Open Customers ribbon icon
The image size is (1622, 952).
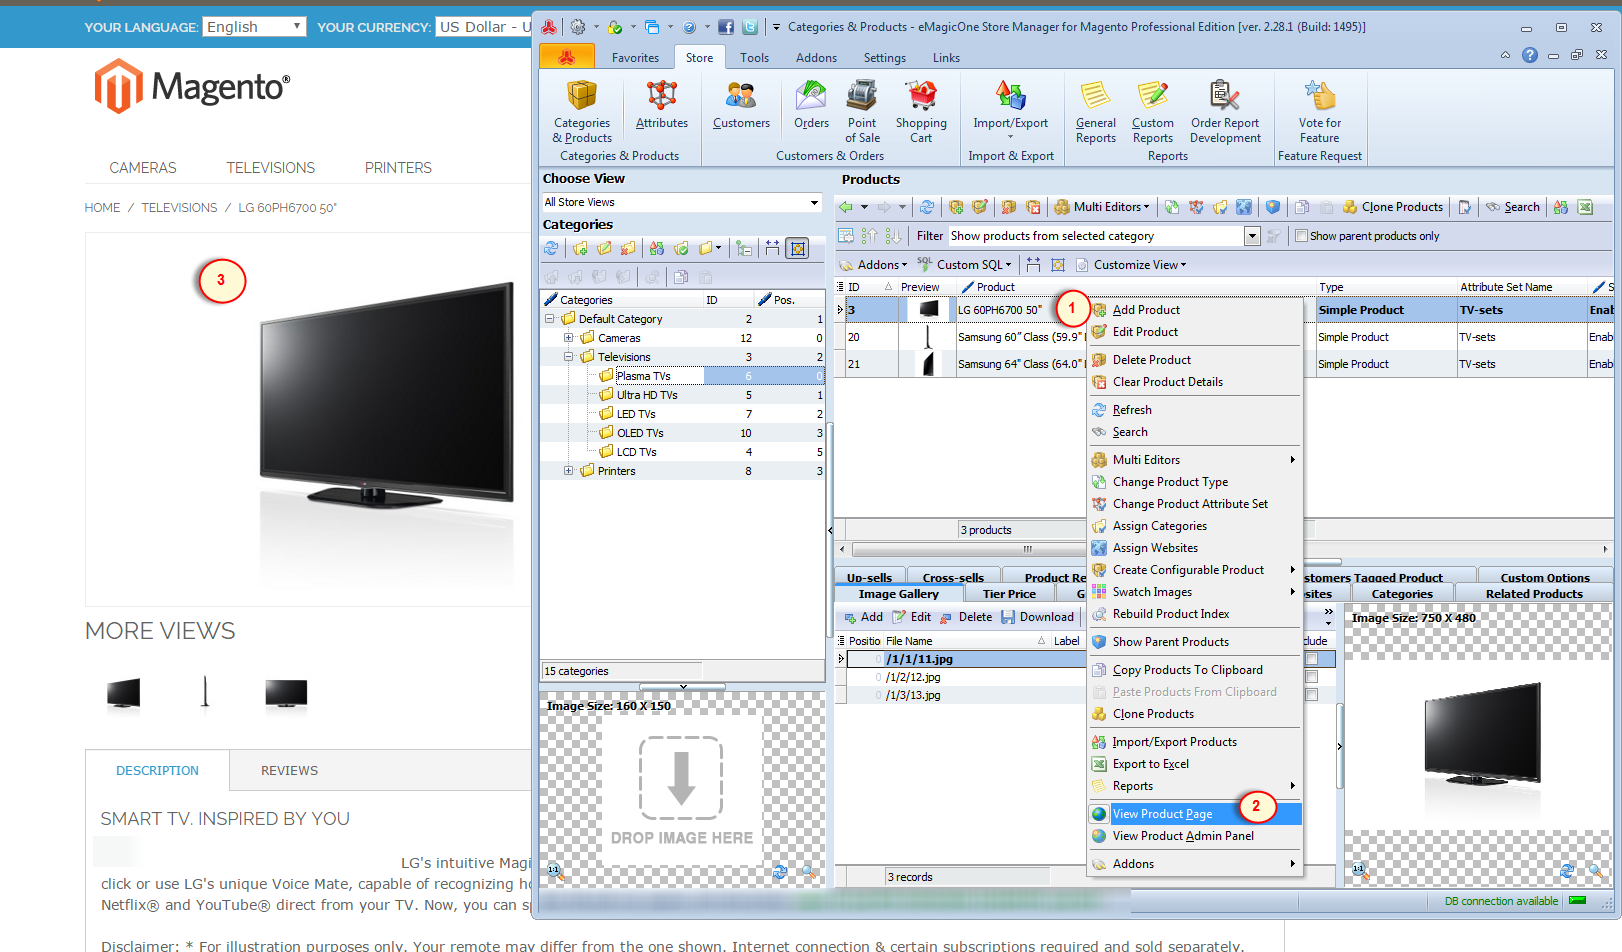pos(741,105)
